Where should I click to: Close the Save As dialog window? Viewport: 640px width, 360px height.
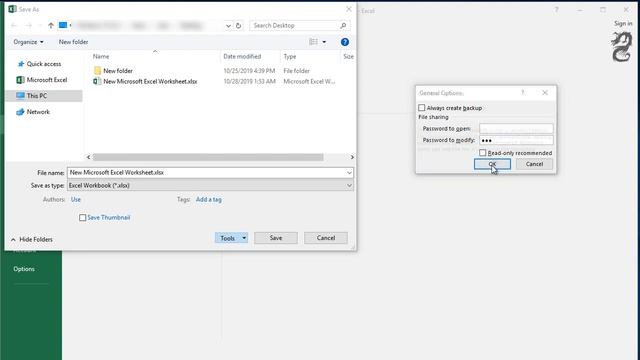(x=349, y=9)
